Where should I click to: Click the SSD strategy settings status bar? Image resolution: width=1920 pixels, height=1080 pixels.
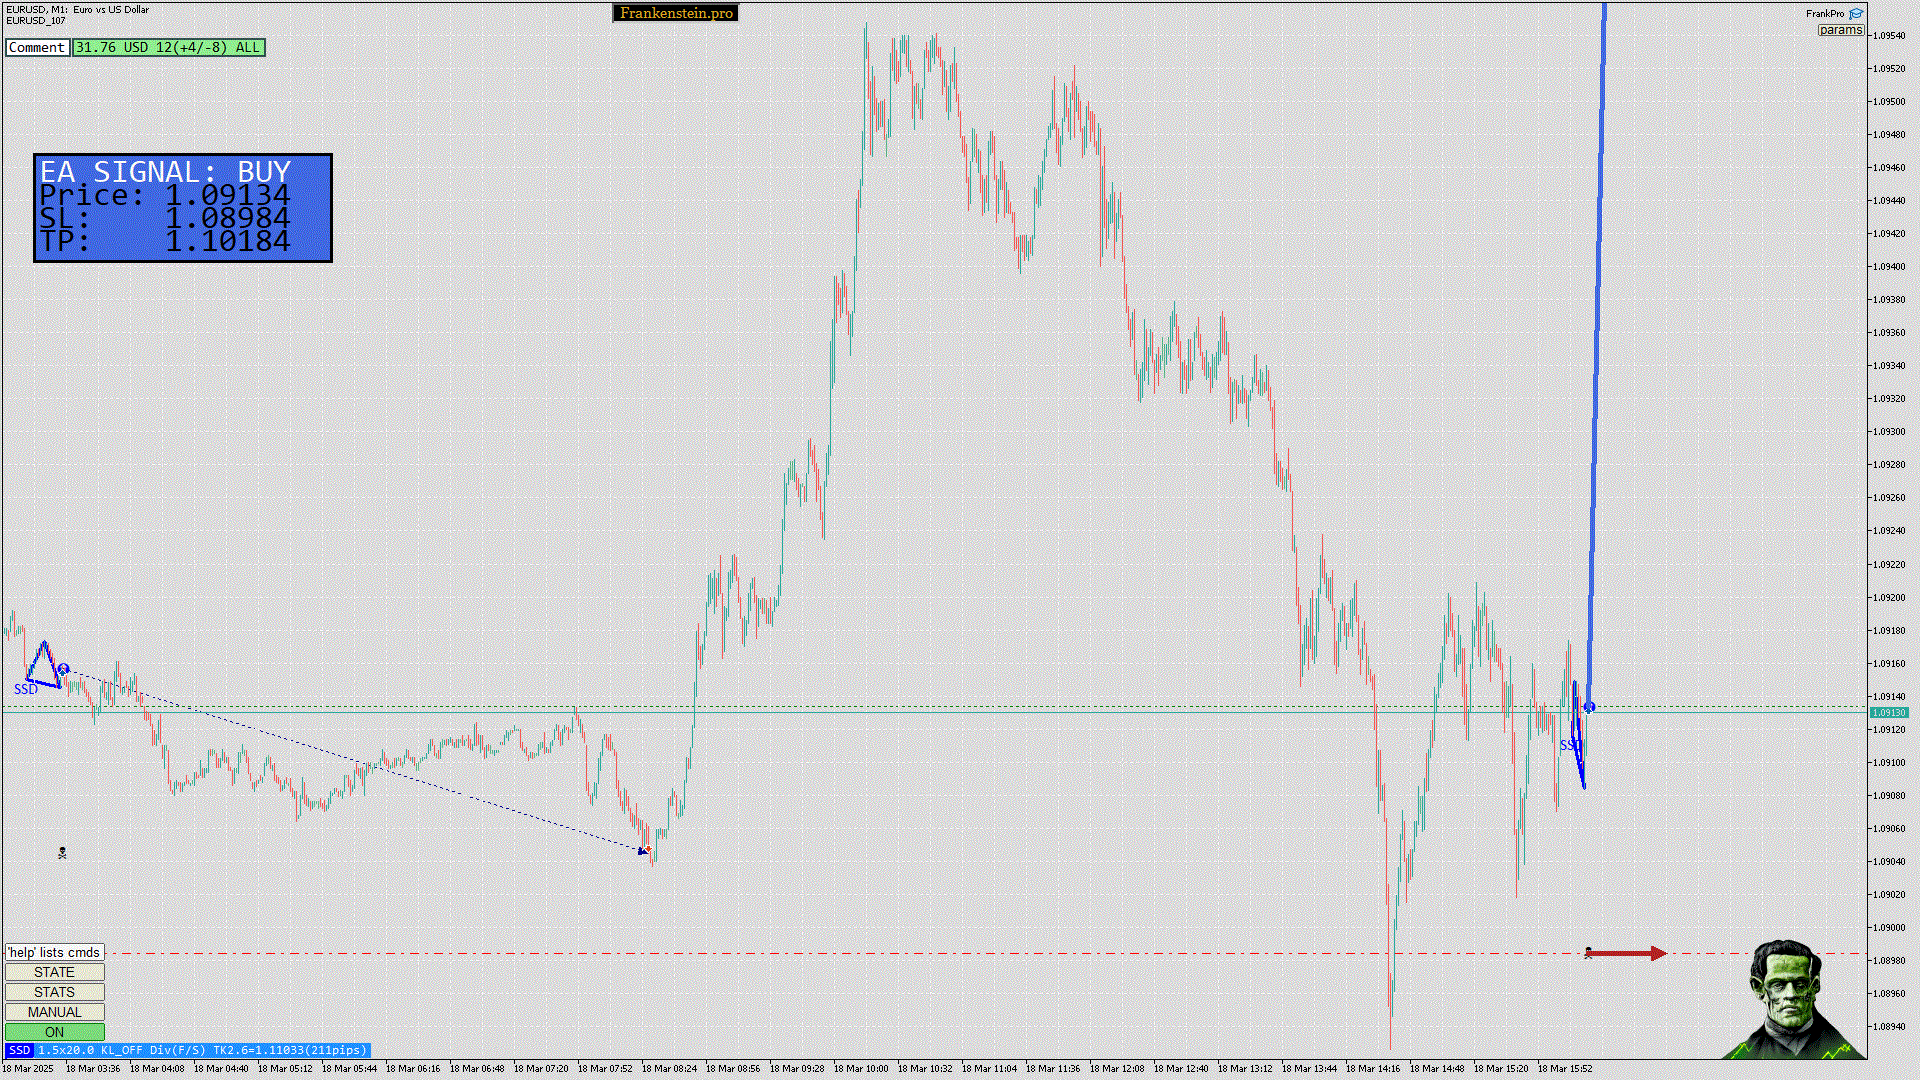(202, 1050)
